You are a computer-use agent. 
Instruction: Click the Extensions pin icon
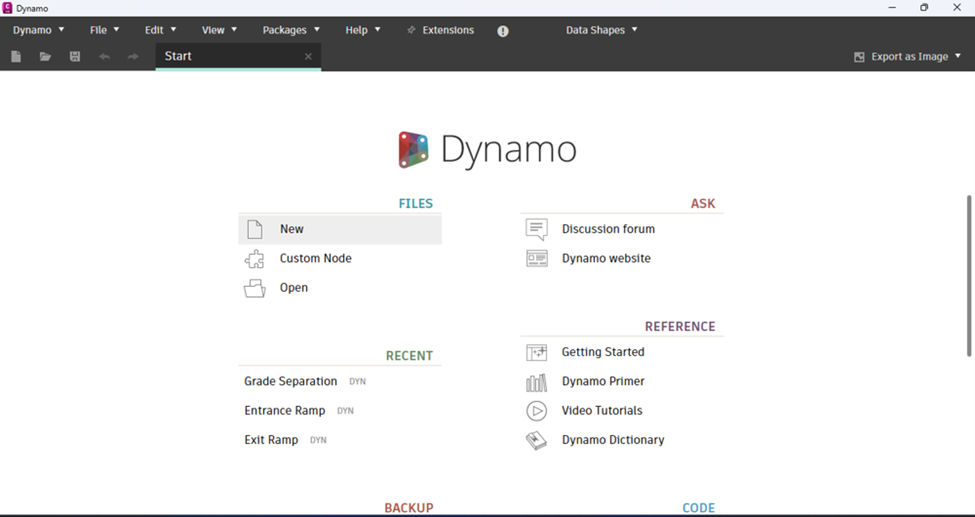(411, 30)
